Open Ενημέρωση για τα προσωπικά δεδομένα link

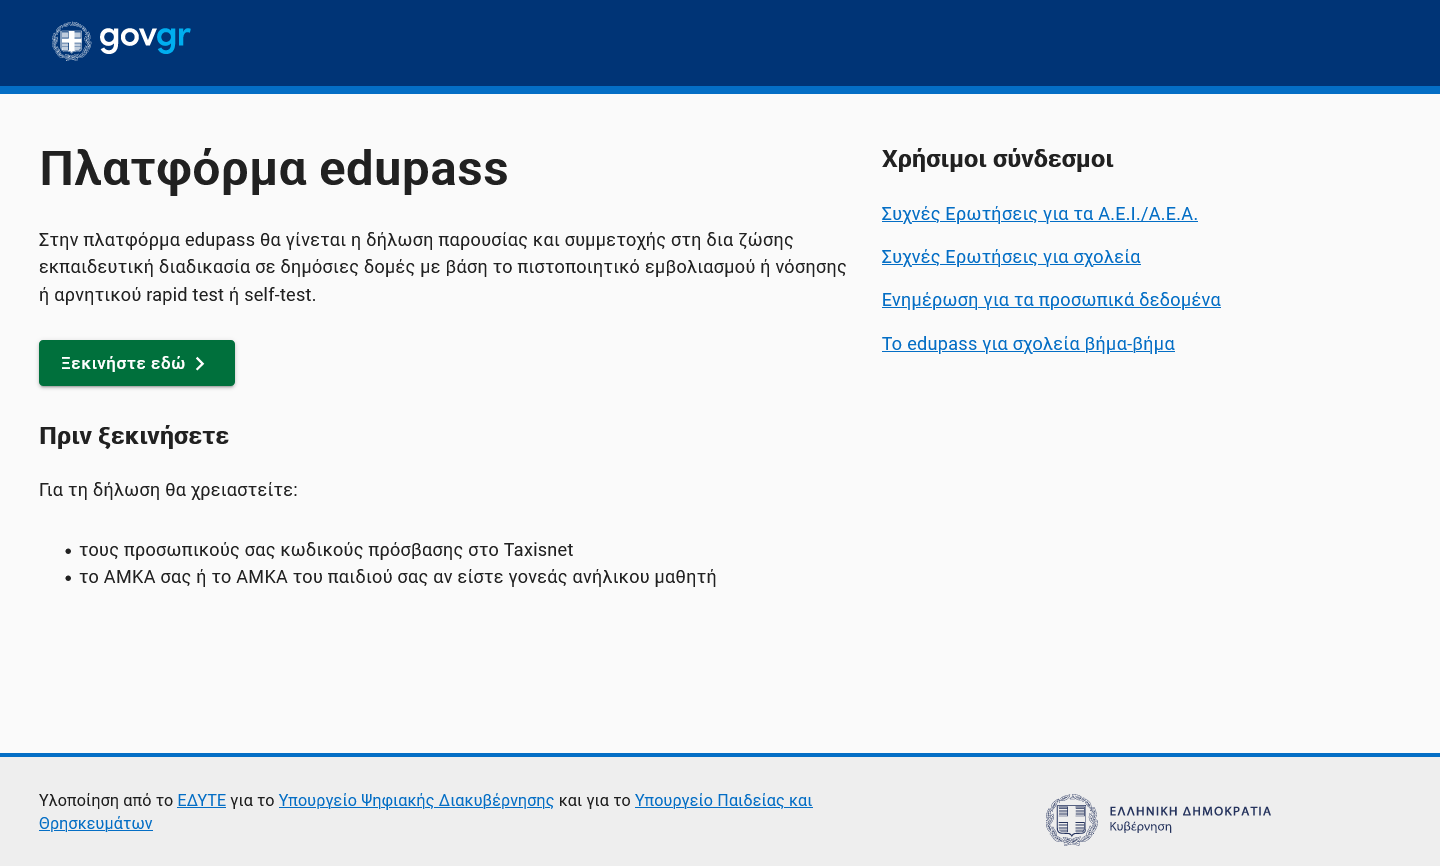1051,300
